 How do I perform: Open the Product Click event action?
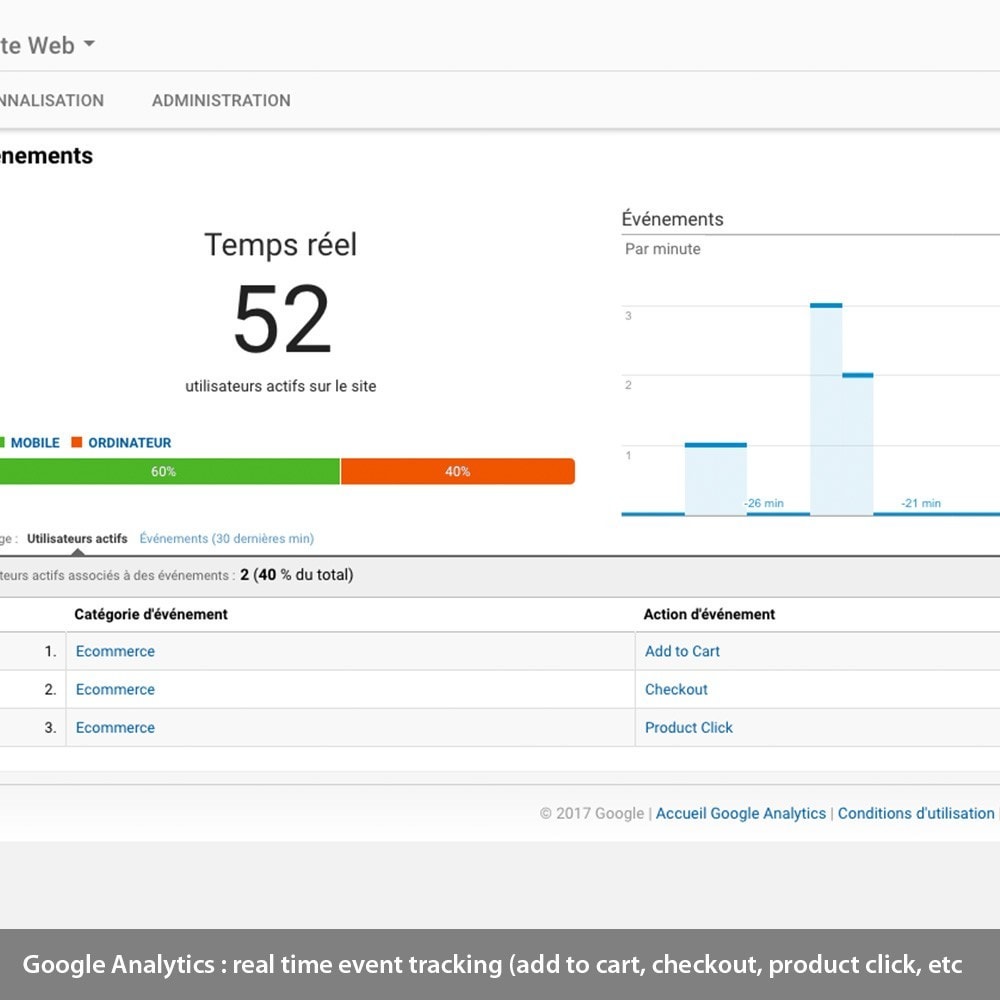click(x=689, y=728)
